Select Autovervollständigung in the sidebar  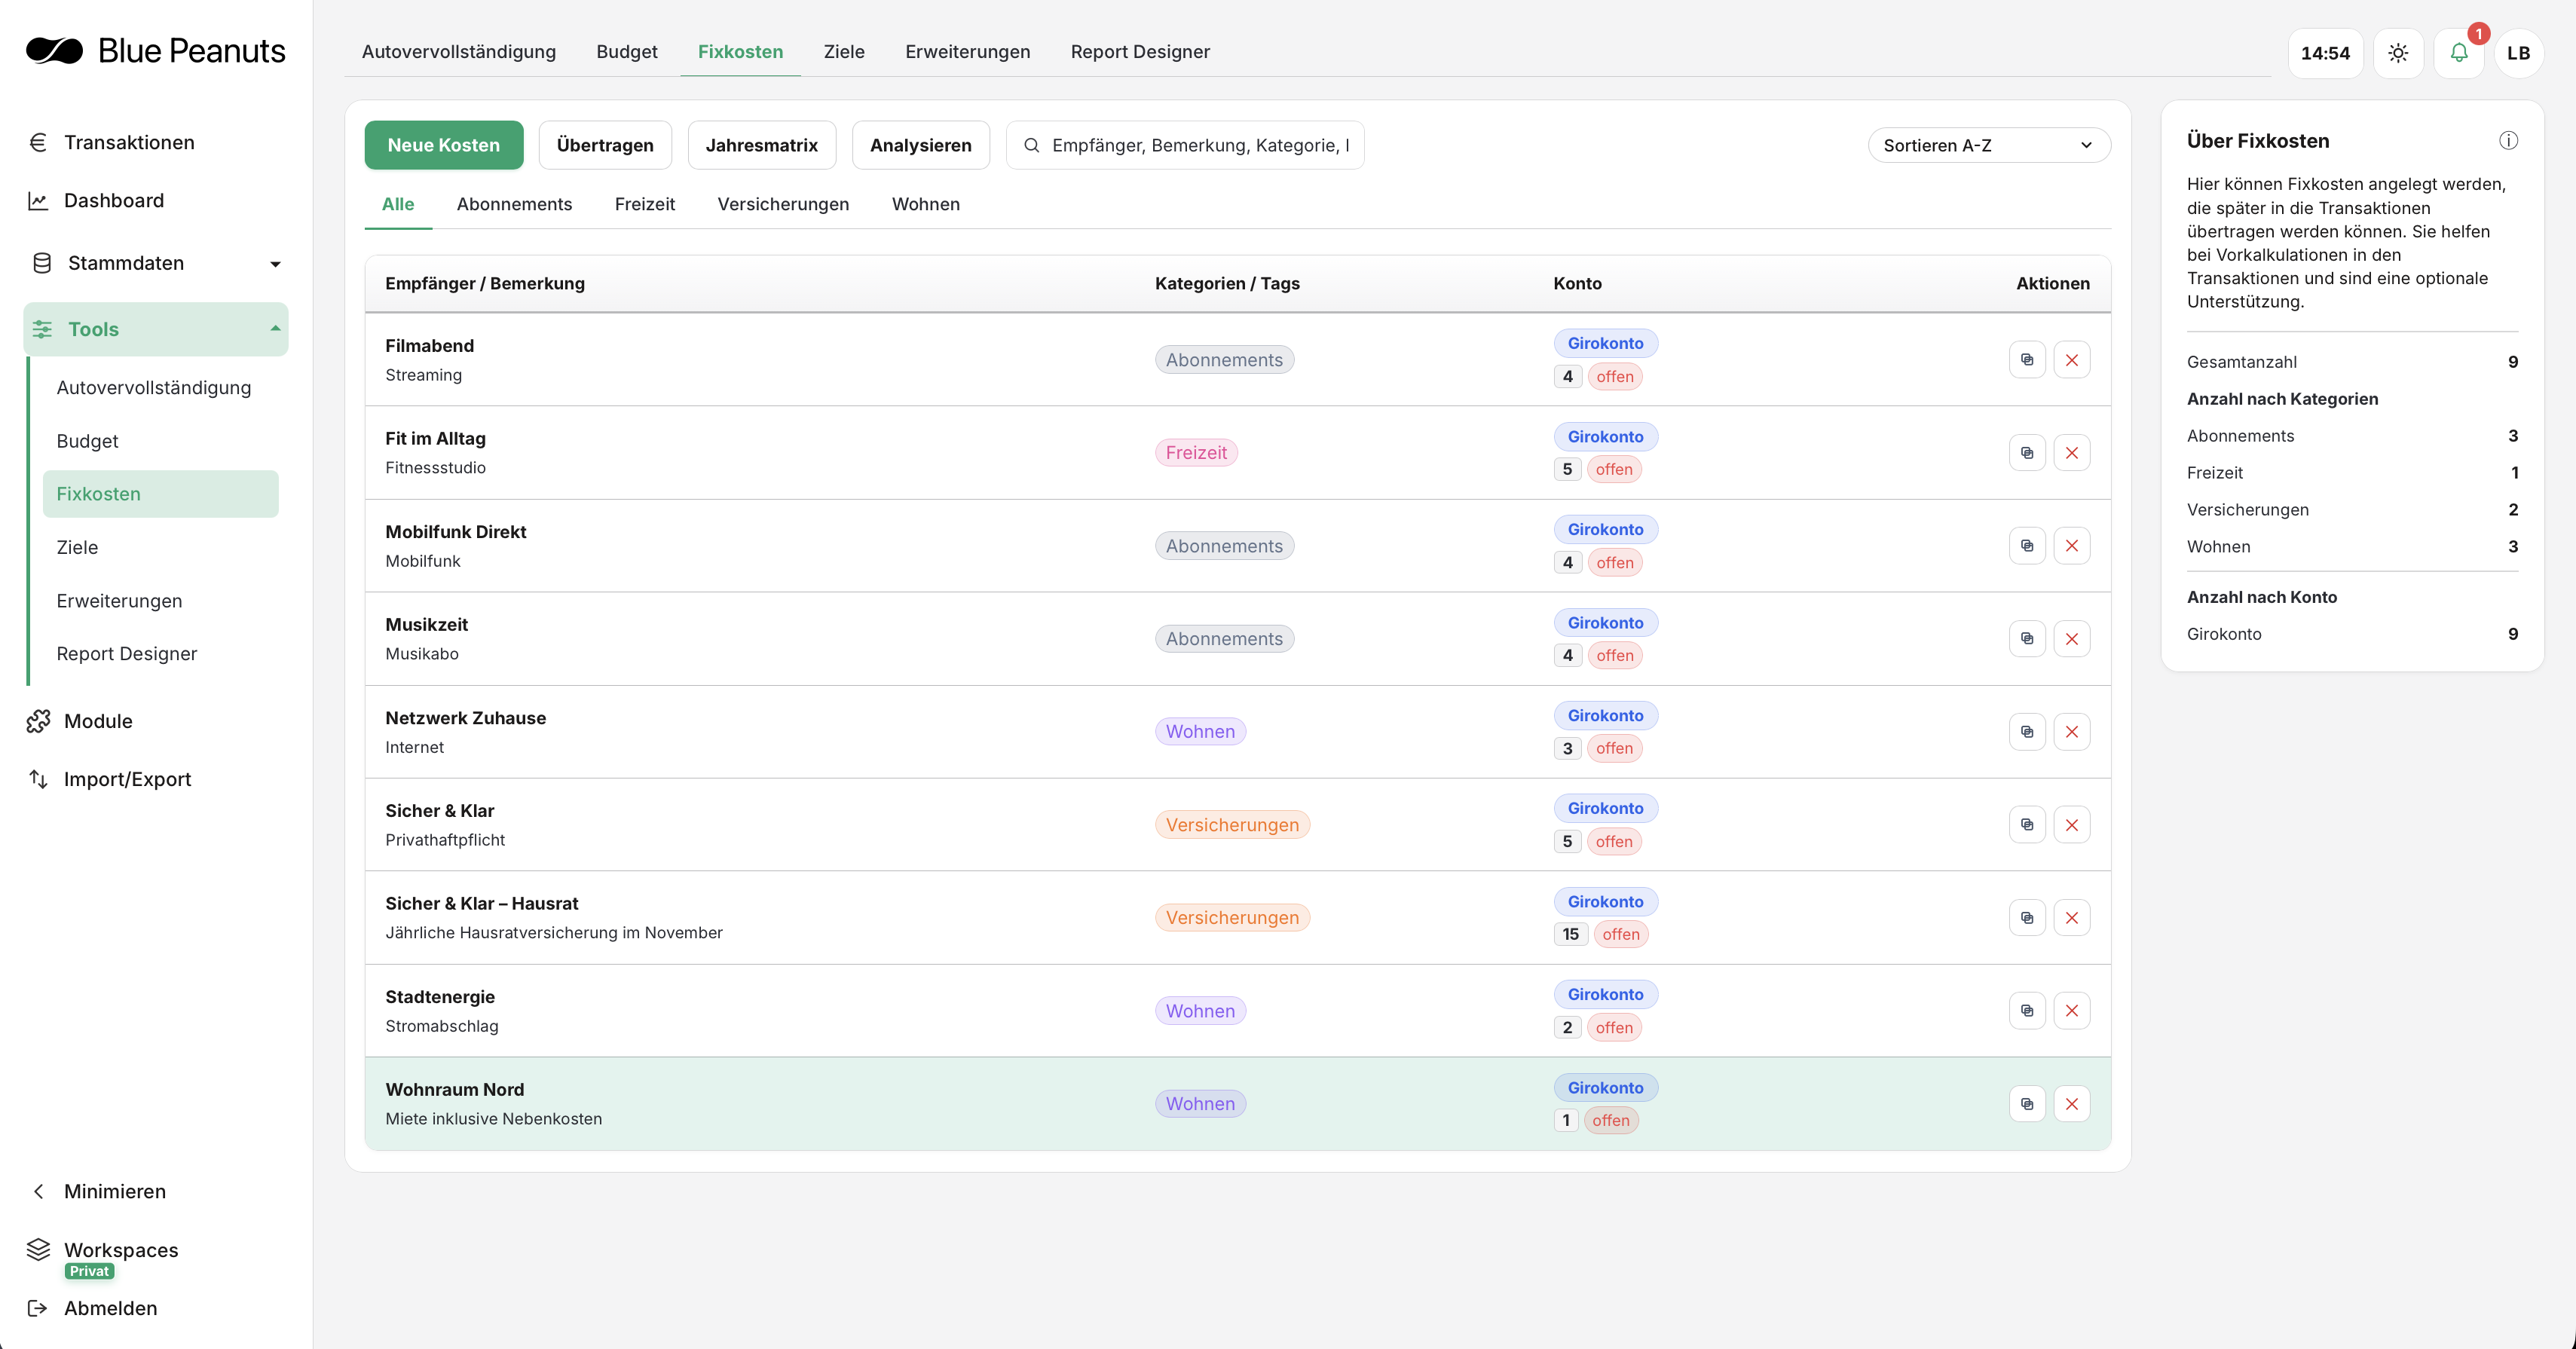pyautogui.click(x=154, y=388)
